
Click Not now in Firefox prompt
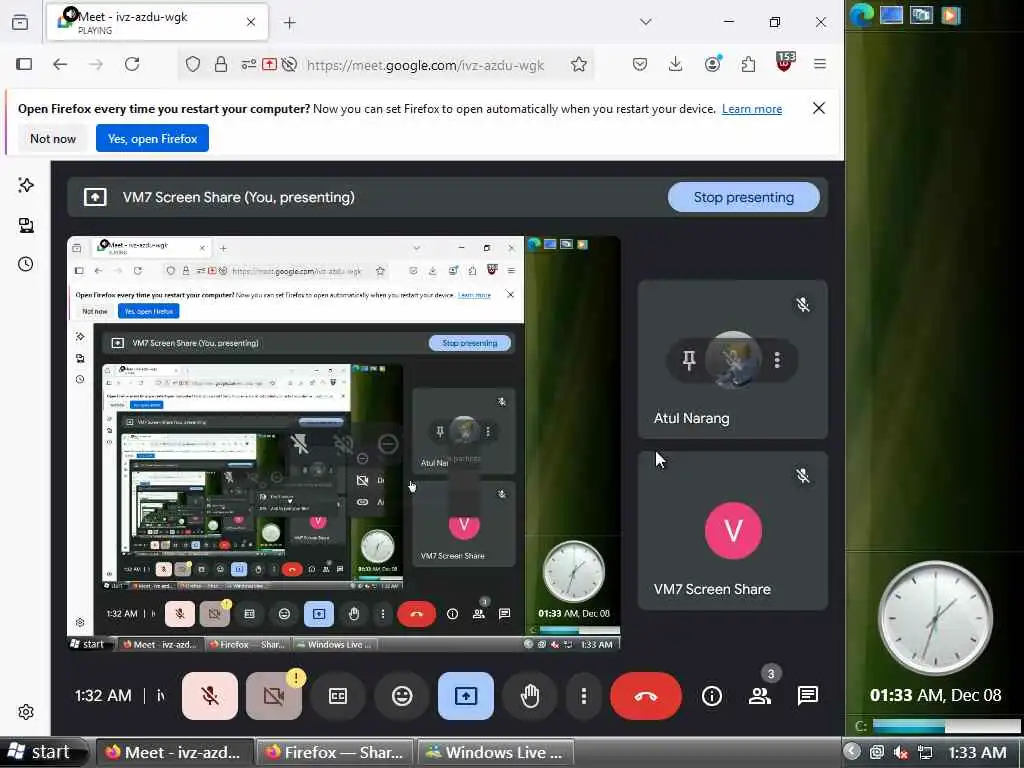(x=53, y=138)
